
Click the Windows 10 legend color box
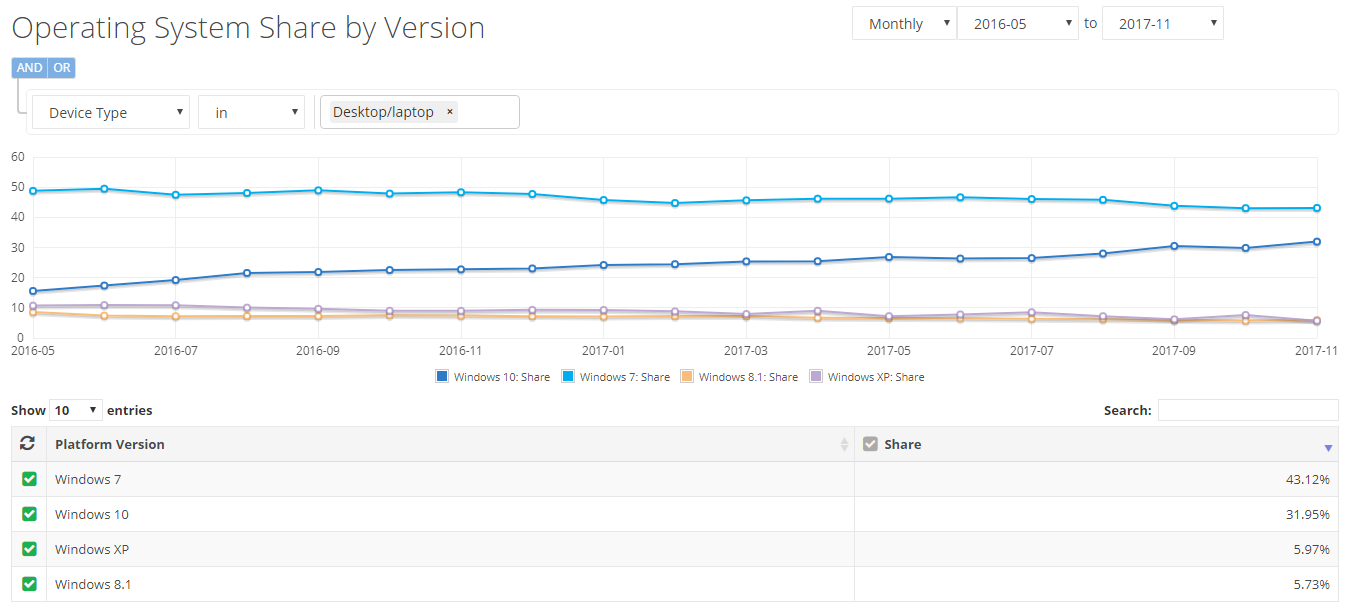pos(442,377)
